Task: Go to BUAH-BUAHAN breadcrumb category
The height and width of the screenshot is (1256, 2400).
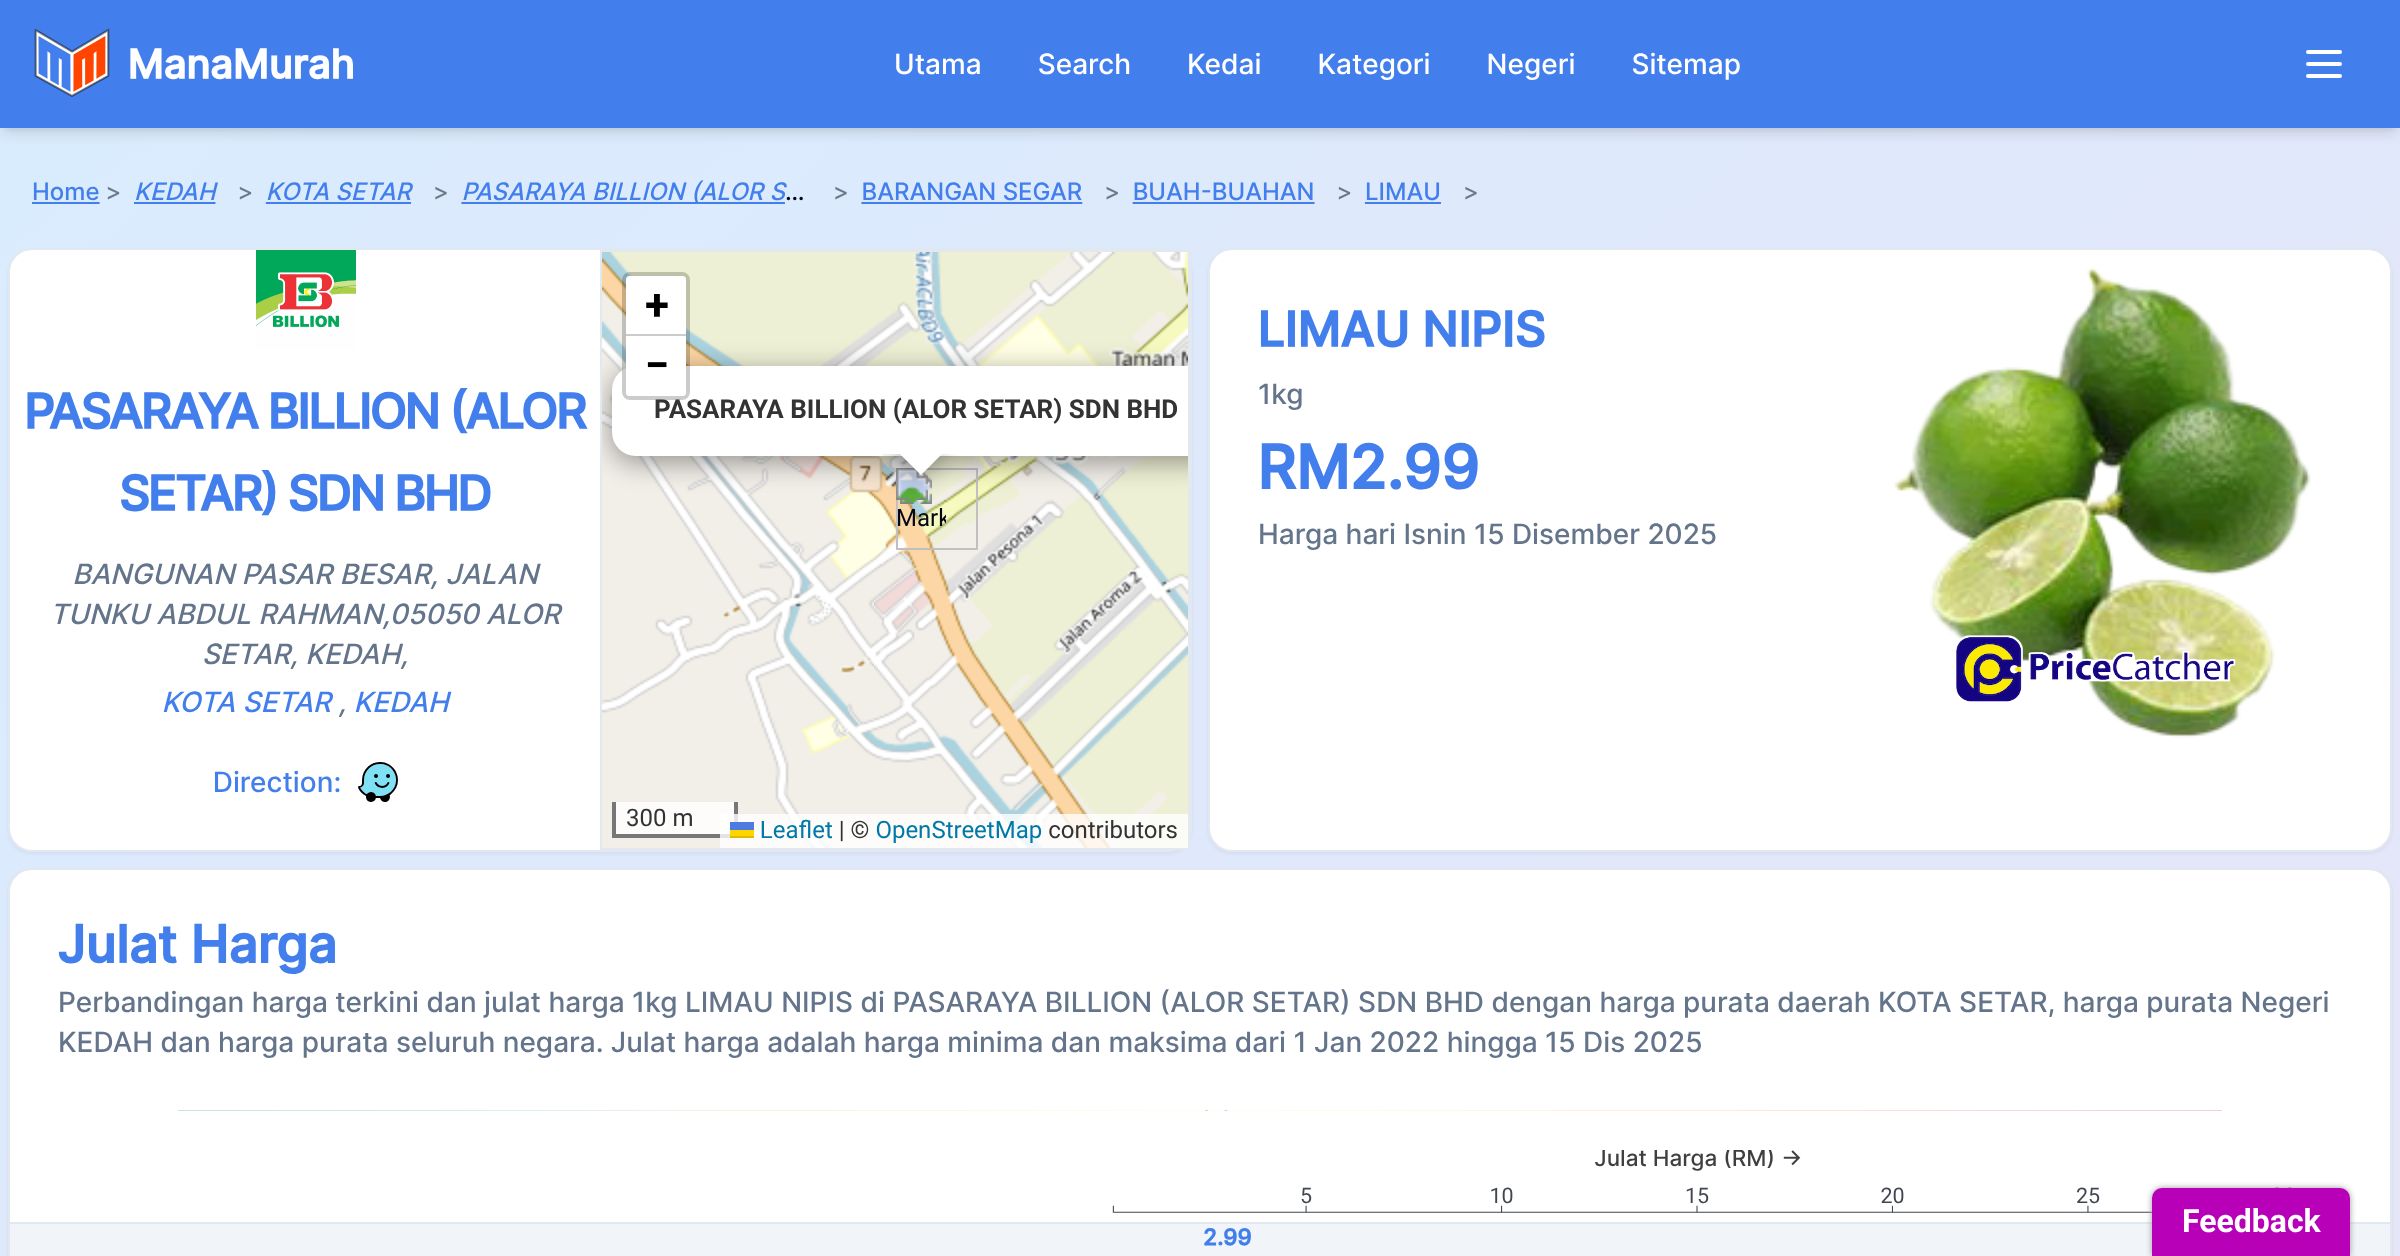Action: (1222, 191)
